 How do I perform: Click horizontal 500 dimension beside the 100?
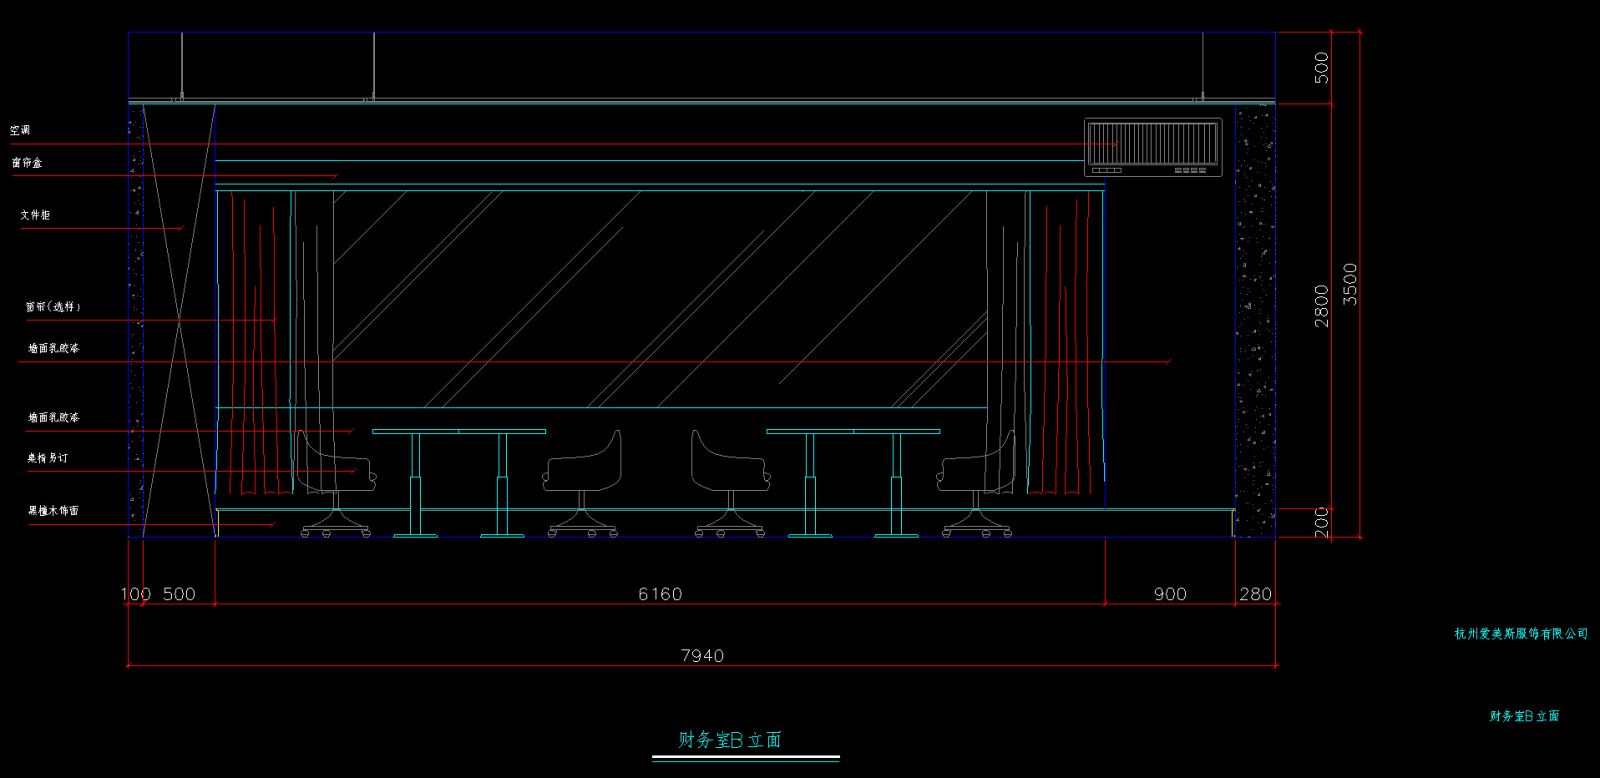(x=179, y=594)
